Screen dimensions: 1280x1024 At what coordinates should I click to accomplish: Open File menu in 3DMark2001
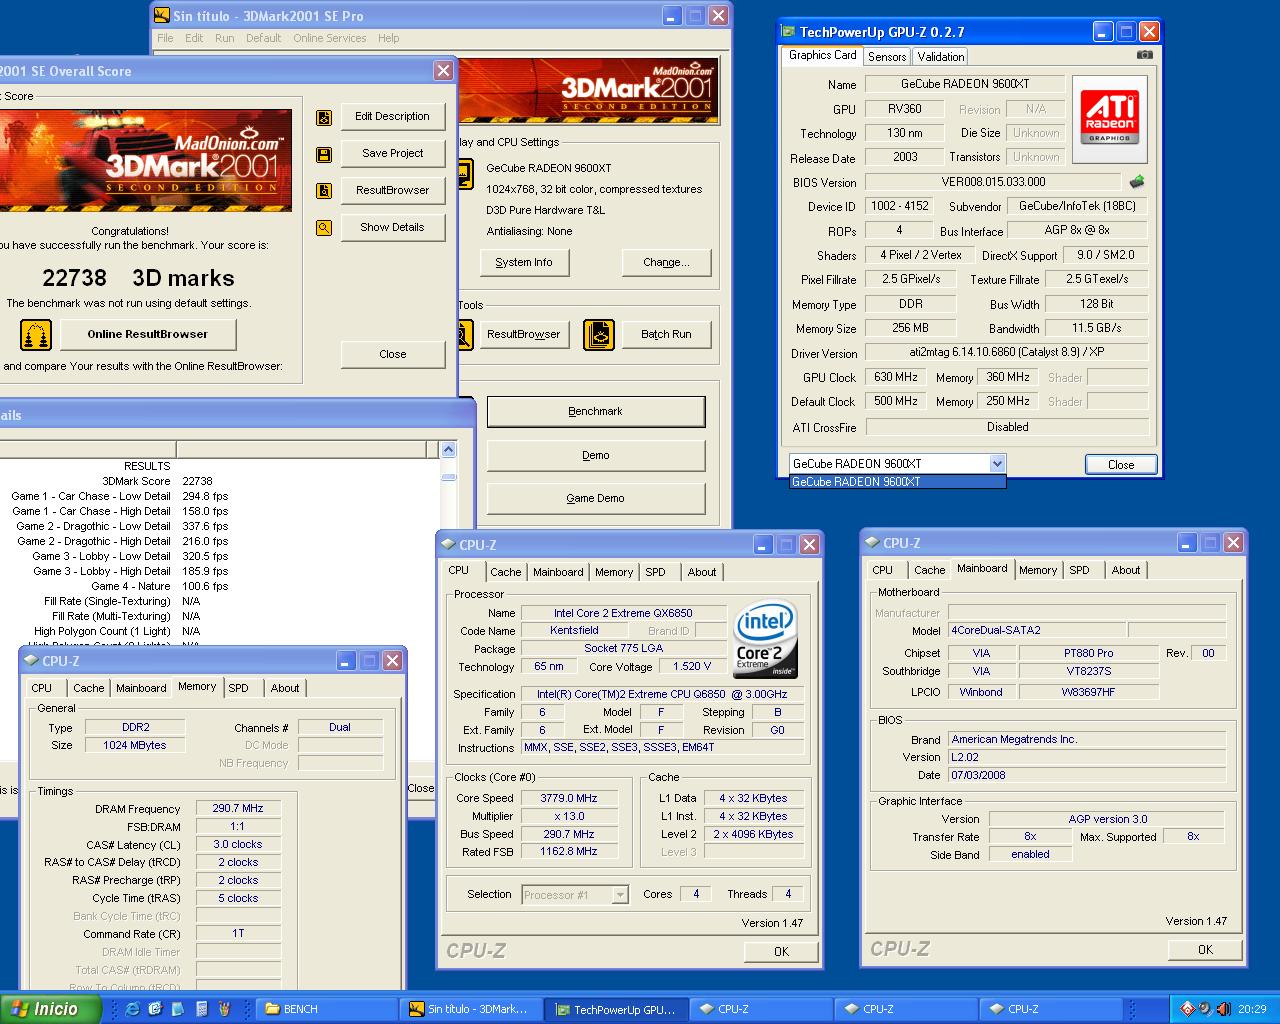(165, 38)
